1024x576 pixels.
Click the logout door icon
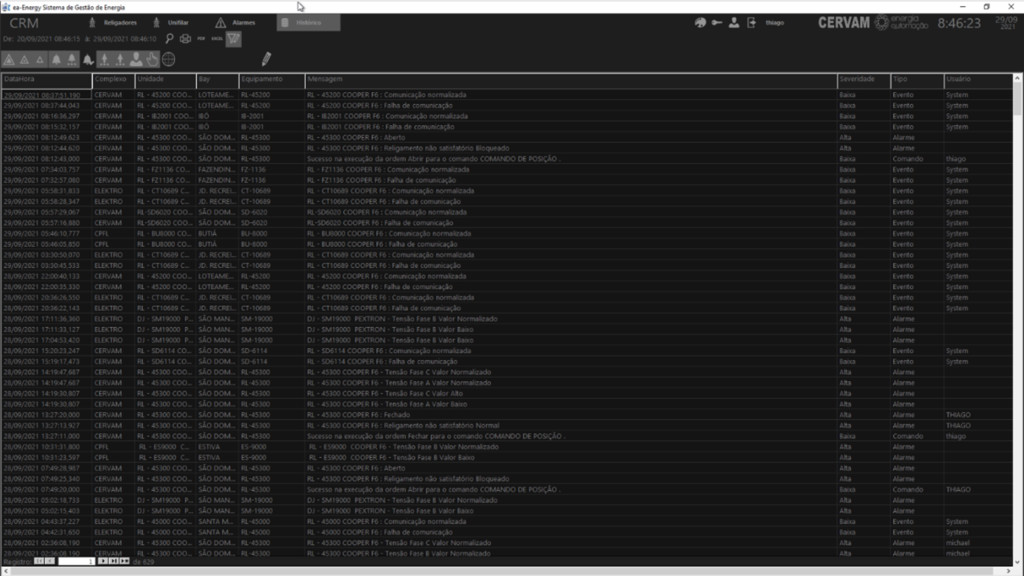coord(751,22)
